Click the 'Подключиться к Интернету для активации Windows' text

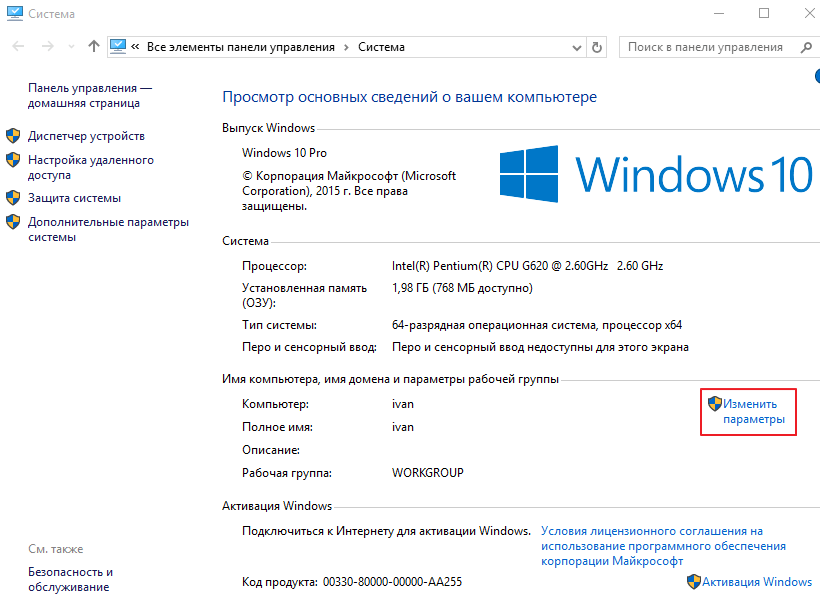point(386,531)
